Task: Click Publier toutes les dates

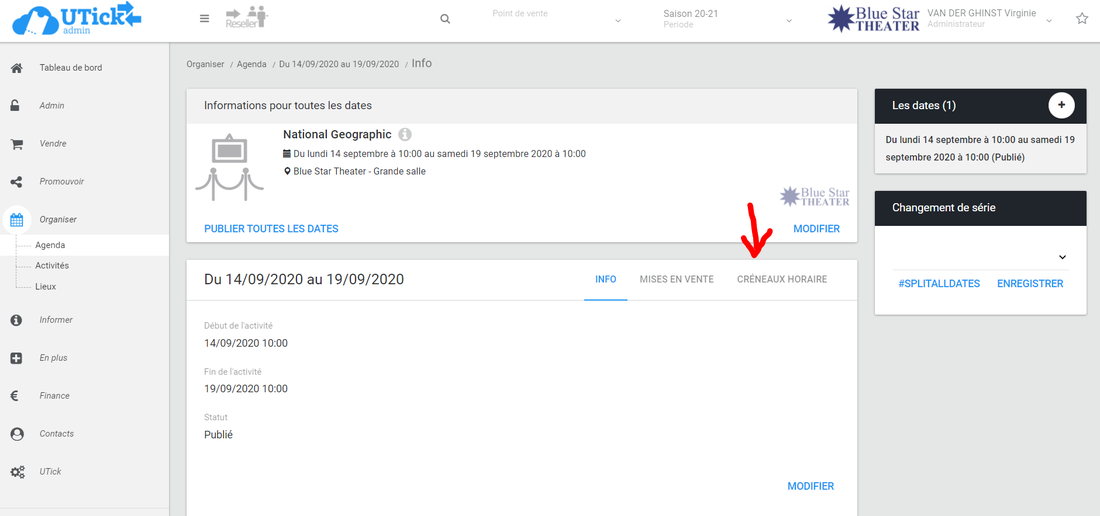Action: coord(271,229)
